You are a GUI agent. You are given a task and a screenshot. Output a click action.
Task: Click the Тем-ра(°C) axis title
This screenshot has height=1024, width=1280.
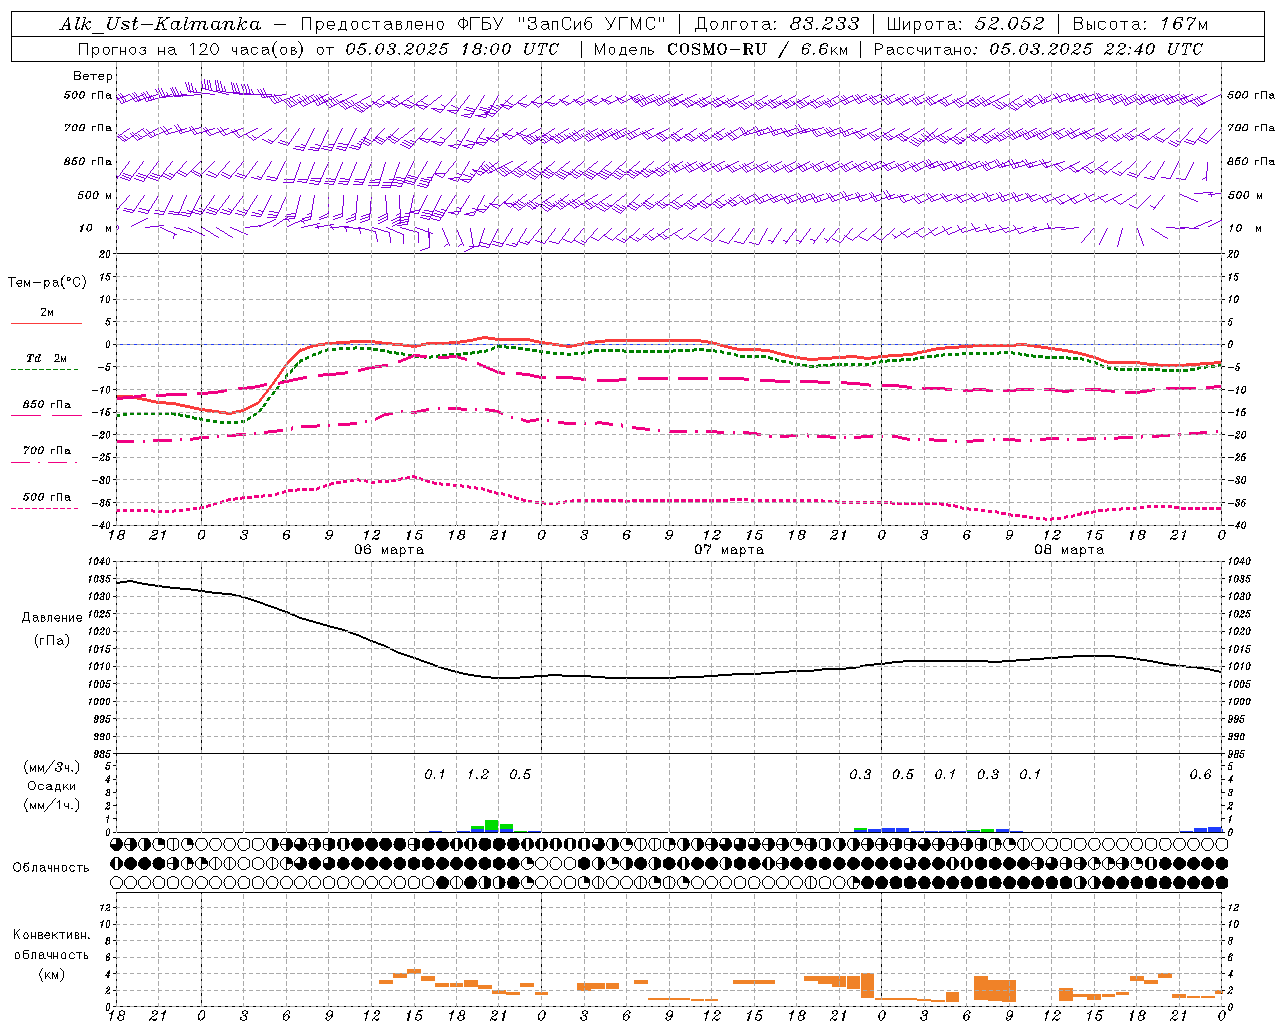tap(47, 282)
